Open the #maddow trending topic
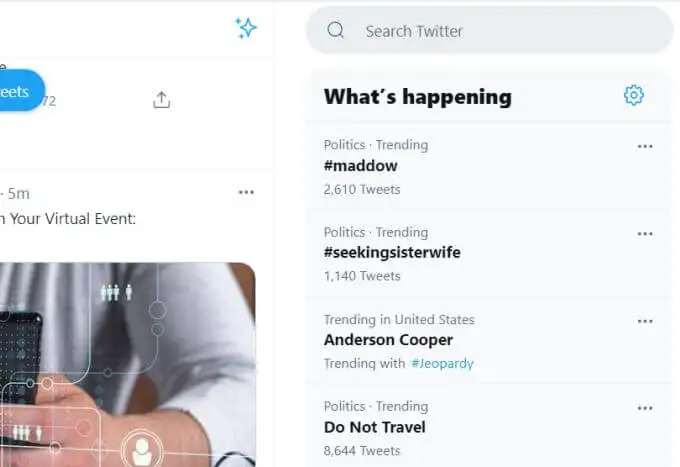680x467 pixels. [x=360, y=166]
